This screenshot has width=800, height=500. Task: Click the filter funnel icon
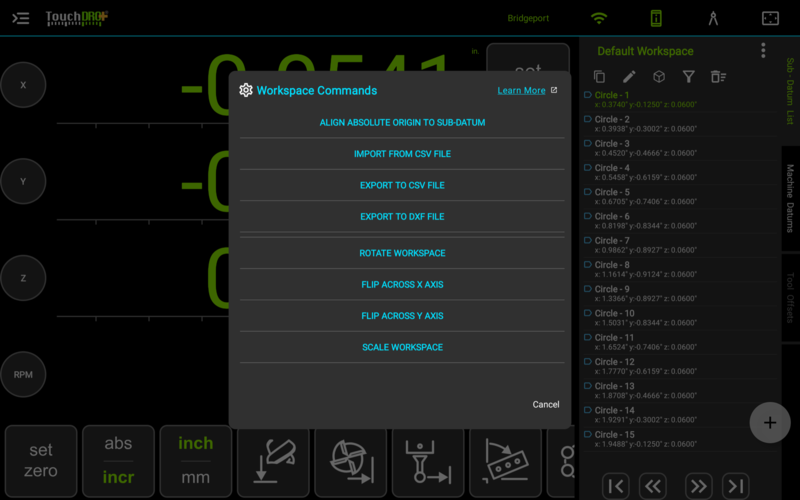pyautogui.click(x=689, y=77)
